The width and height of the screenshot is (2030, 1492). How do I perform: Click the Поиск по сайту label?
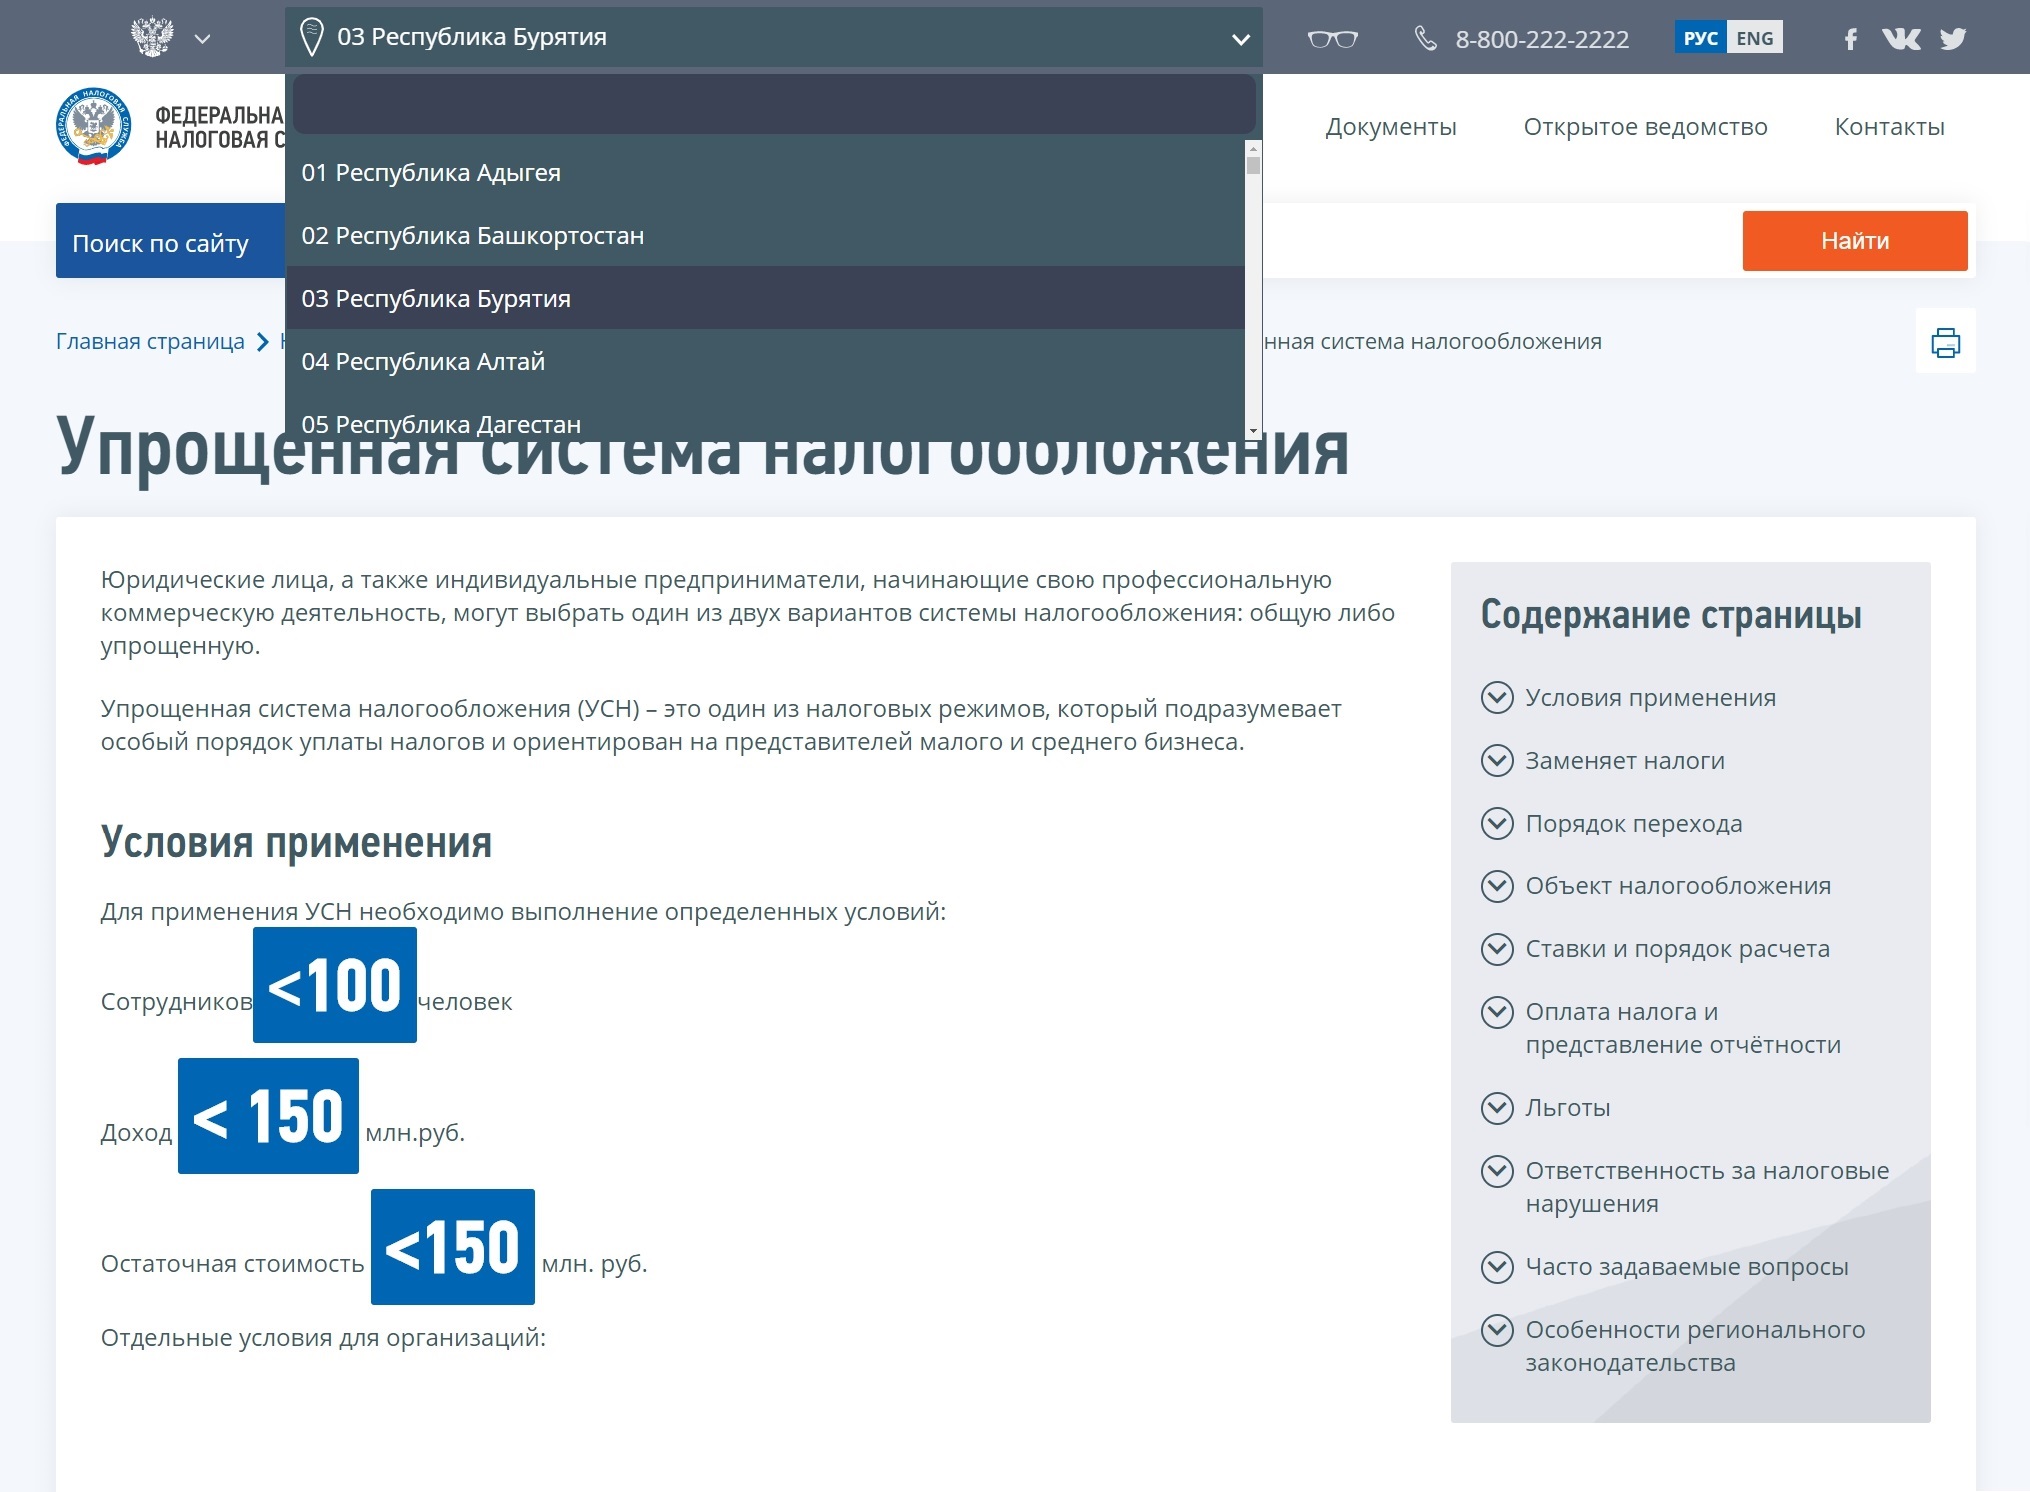pos(161,243)
